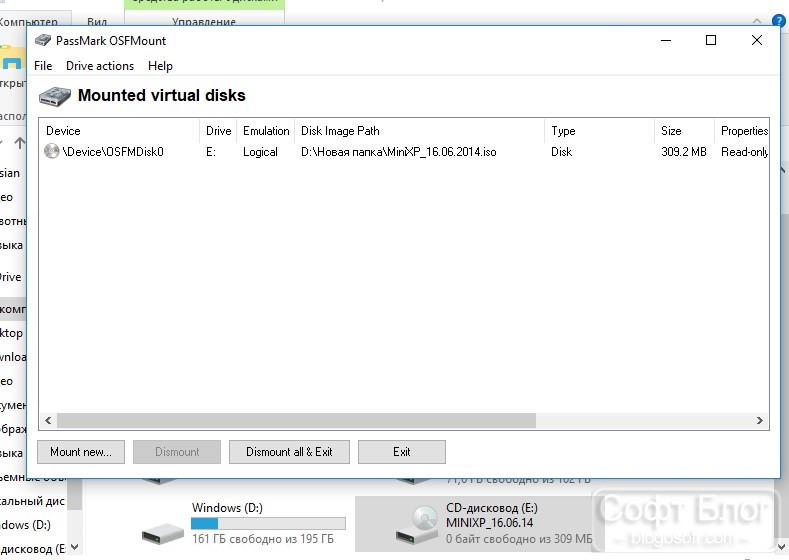Click the 309.2 MB size cell
Viewport: 789px width, 560px height.
click(684, 152)
